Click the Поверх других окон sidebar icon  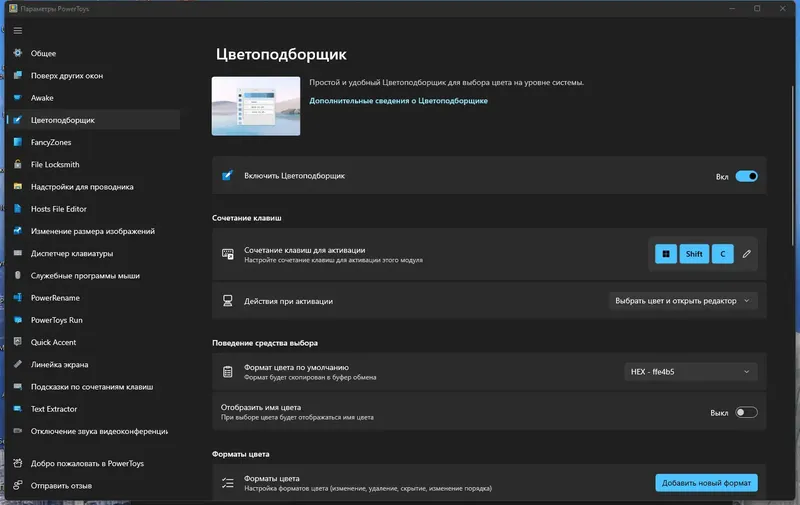pos(18,75)
